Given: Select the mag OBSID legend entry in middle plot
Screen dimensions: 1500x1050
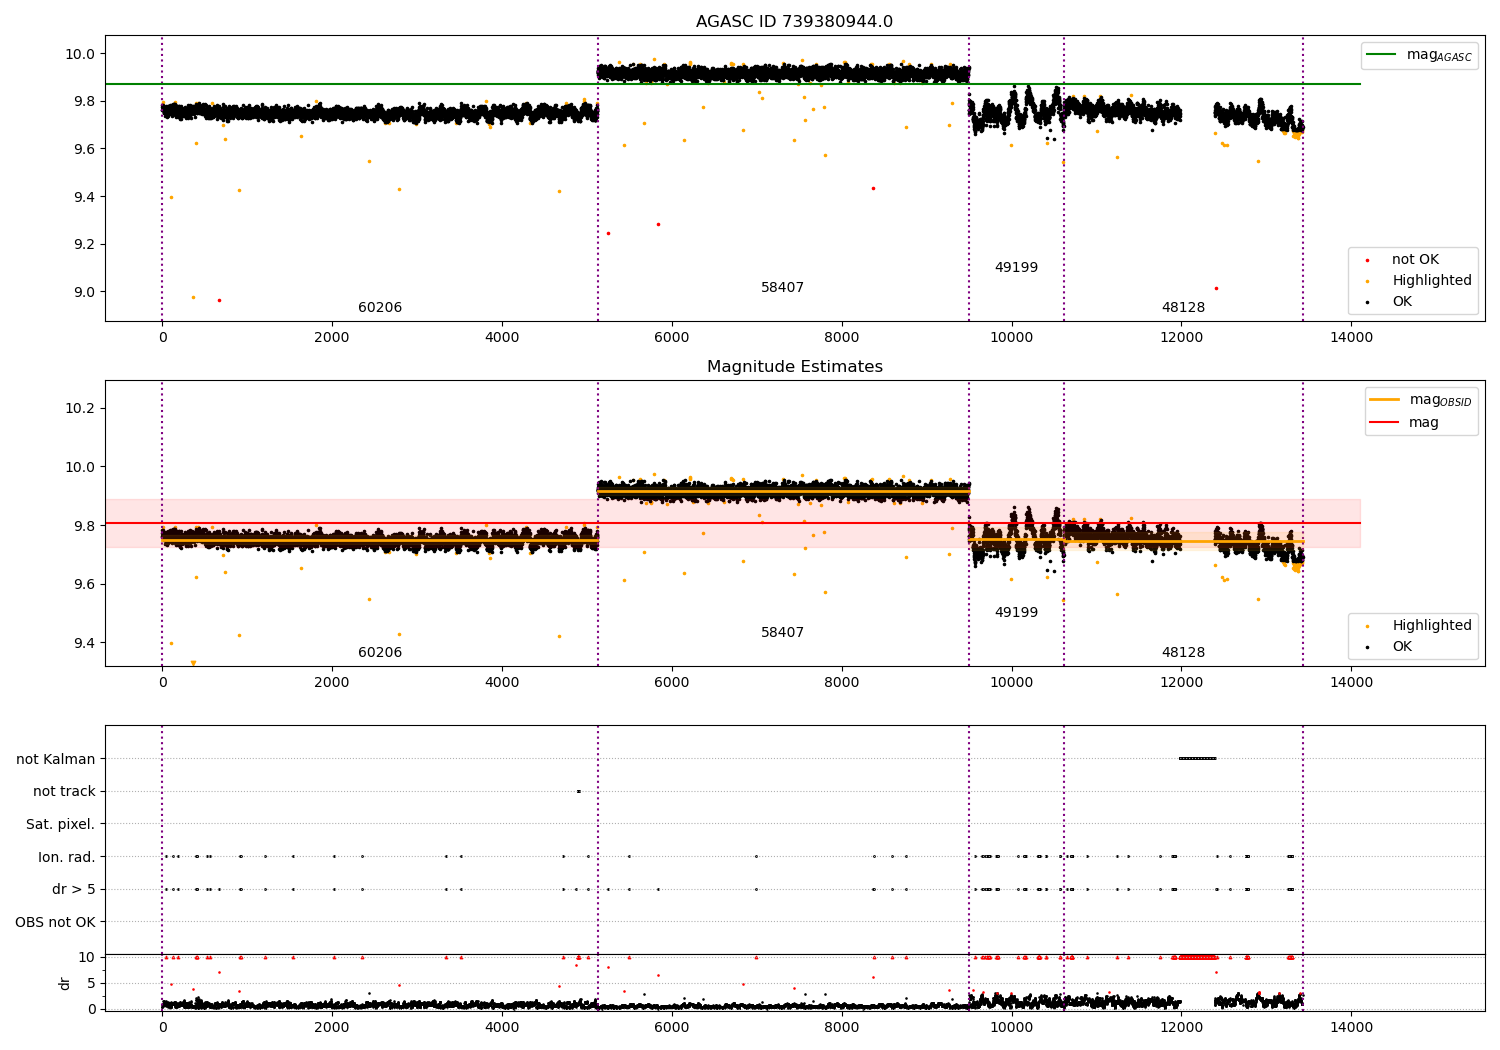Looking at the screenshot, I should (x=1421, y=400).
